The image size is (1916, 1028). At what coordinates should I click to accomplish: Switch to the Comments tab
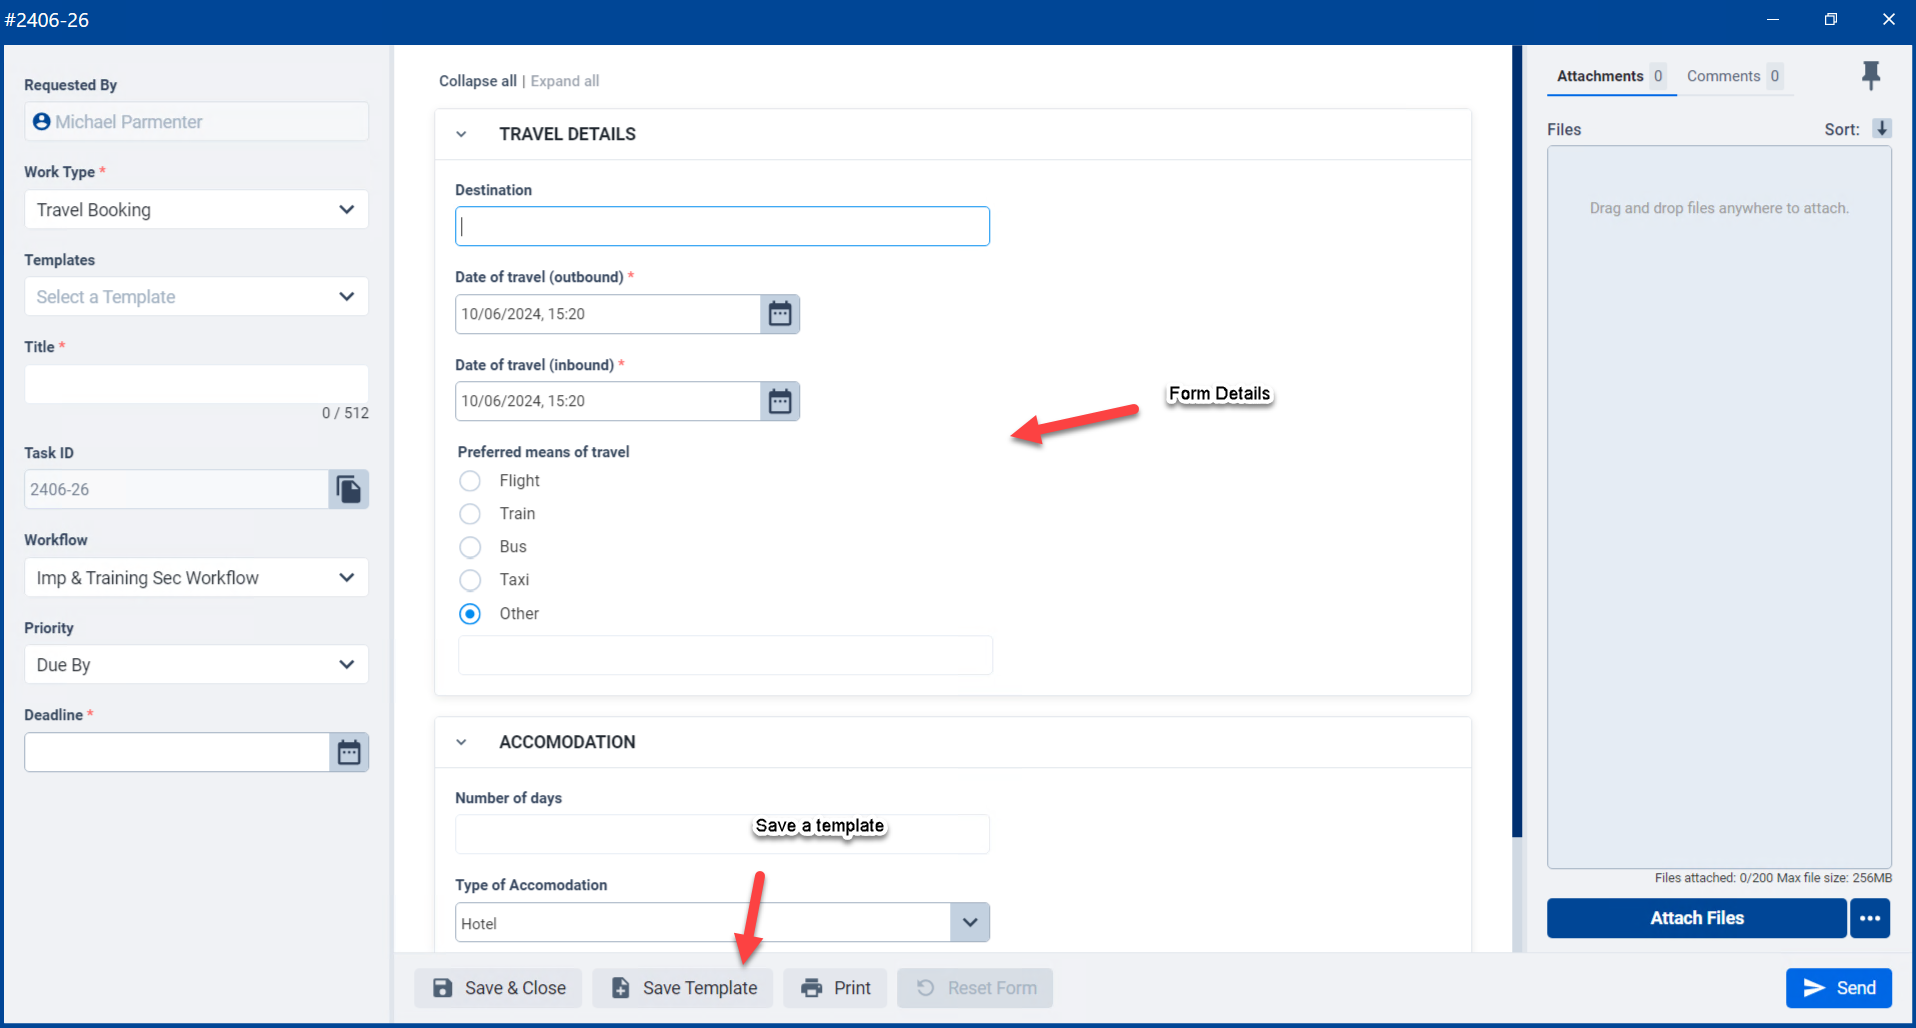point(1723,75)
